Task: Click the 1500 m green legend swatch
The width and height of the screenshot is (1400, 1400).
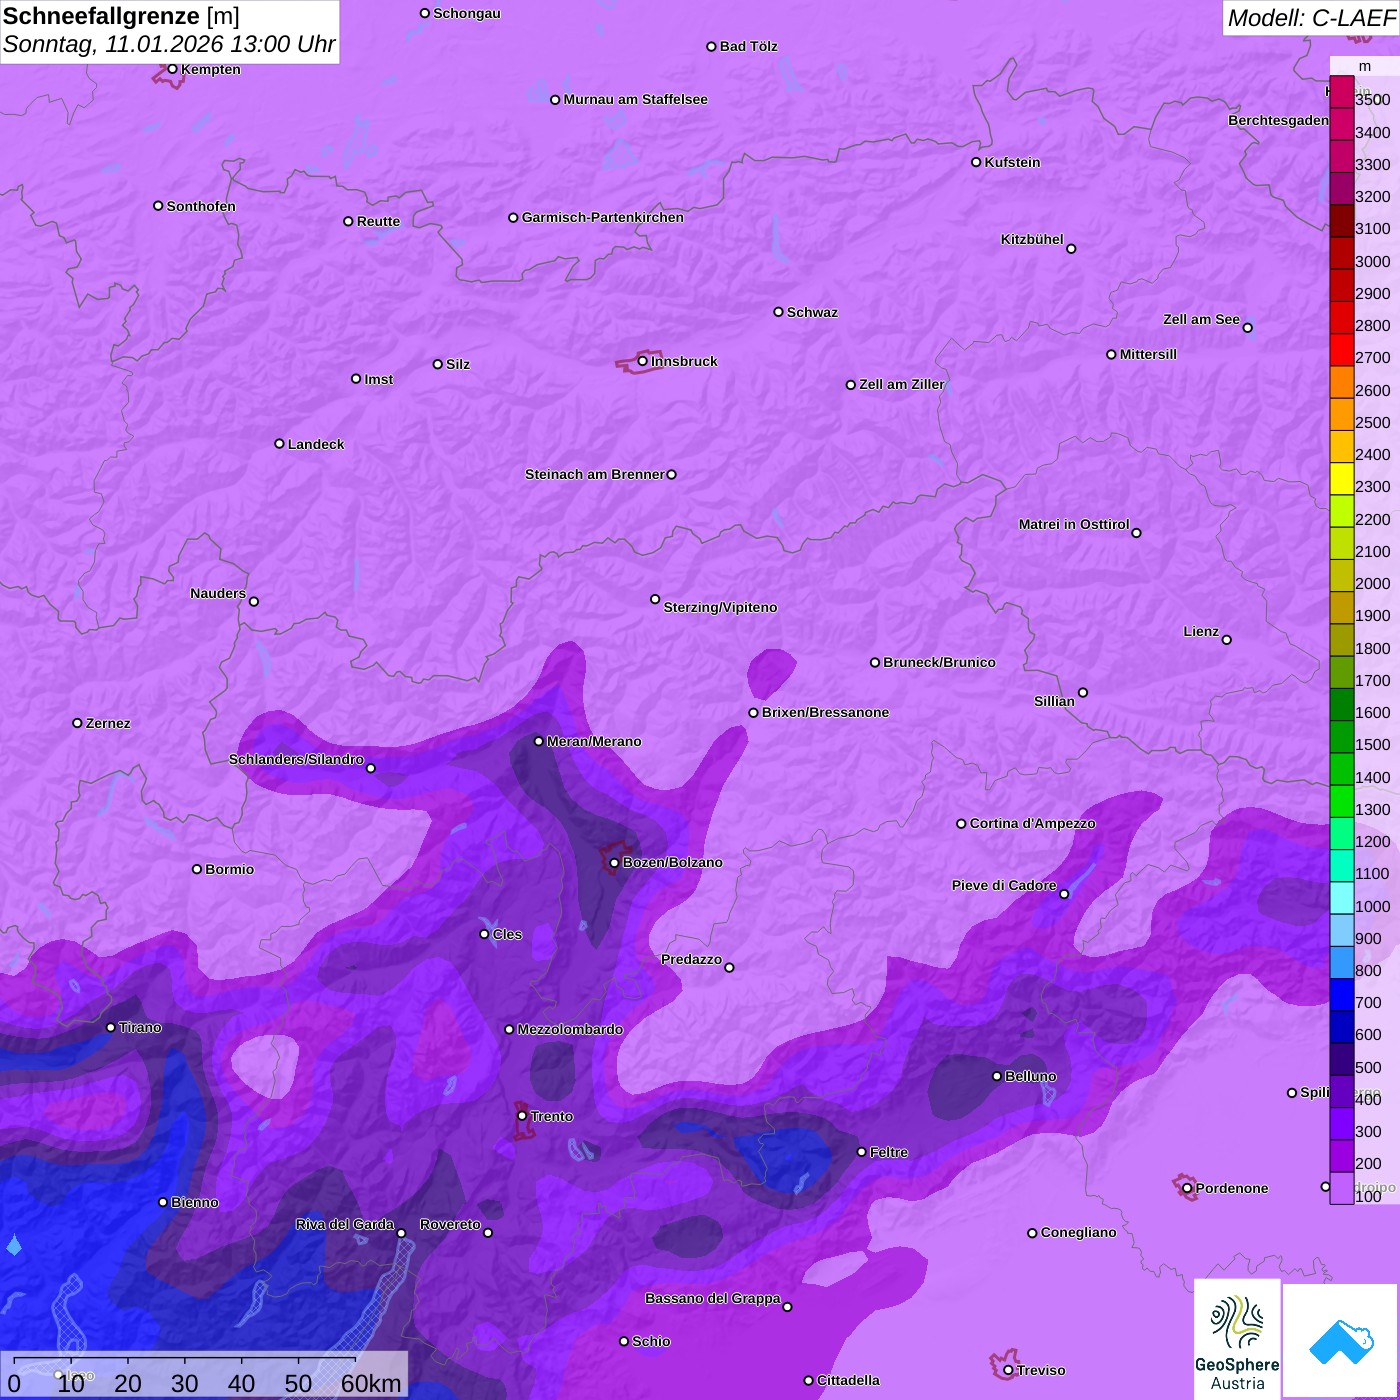Action: click(x=1342, y=737)
